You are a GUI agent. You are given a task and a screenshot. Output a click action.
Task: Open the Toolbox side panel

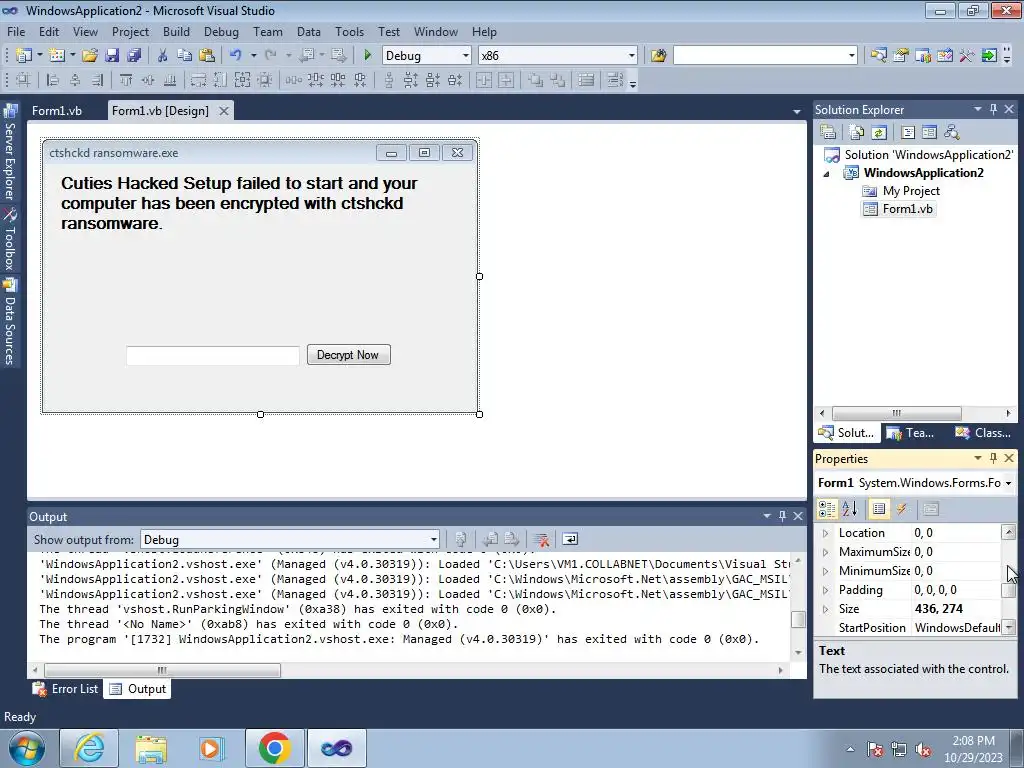pyautogui.click(x=9, y=238)
